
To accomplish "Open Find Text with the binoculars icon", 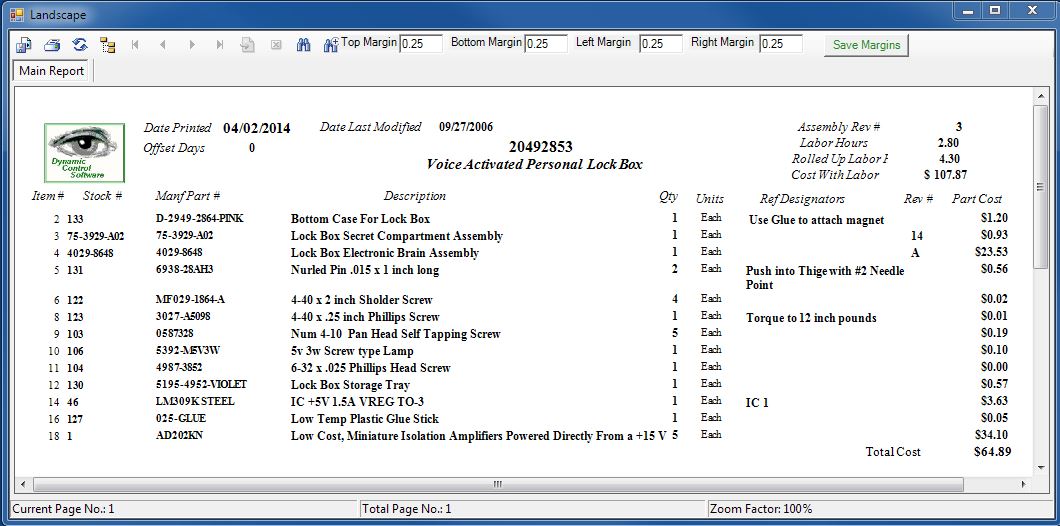I will (303, 45).
